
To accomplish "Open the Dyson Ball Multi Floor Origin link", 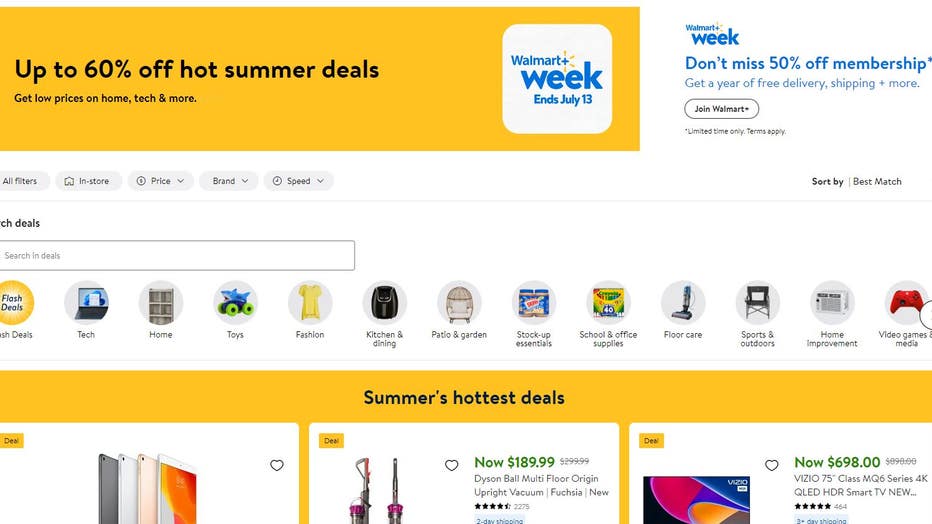I will (x=541, y=485).
